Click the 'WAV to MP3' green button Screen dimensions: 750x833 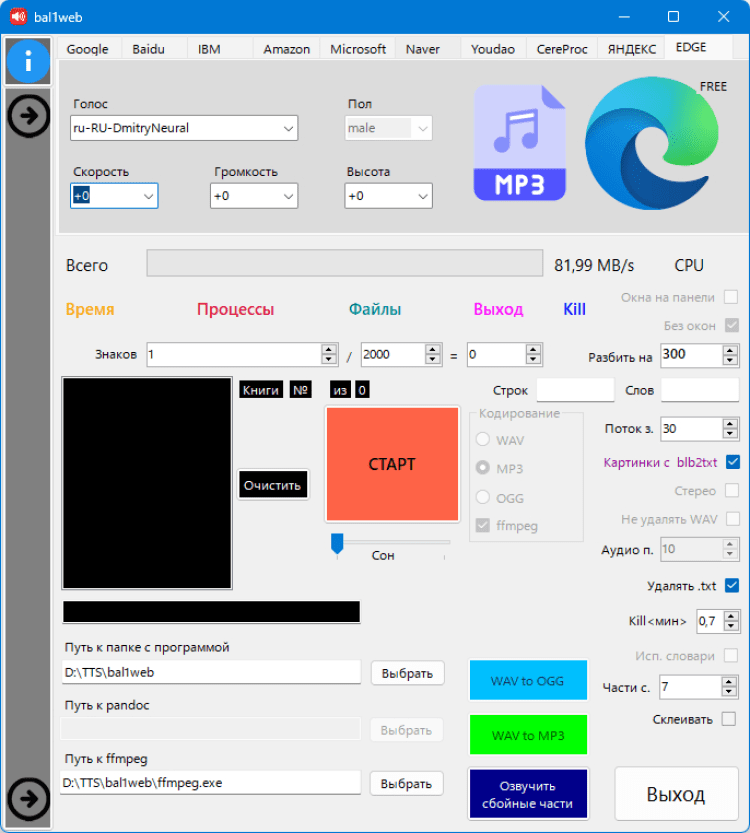[x=528, y=735]
